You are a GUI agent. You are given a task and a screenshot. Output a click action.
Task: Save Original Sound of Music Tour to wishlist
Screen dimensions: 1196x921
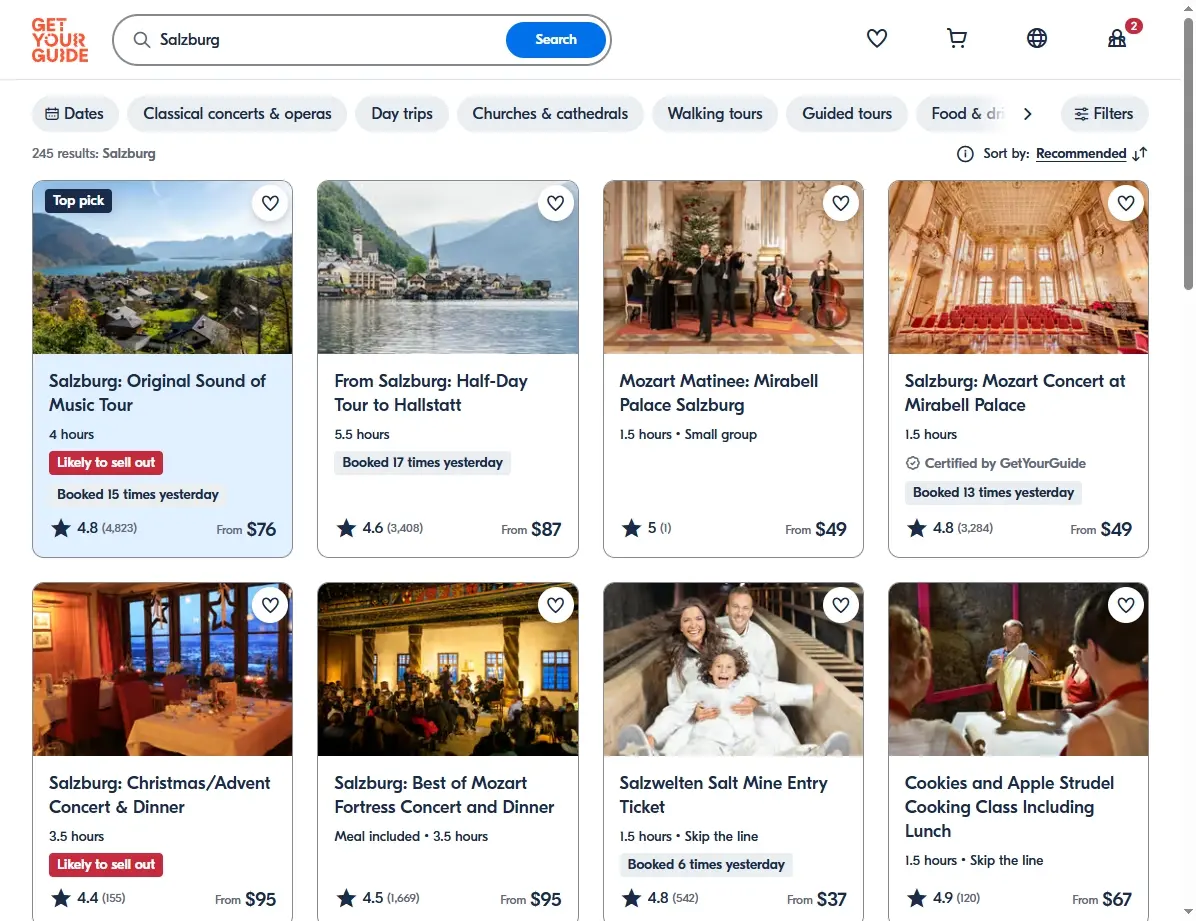(x=270, y=203)
